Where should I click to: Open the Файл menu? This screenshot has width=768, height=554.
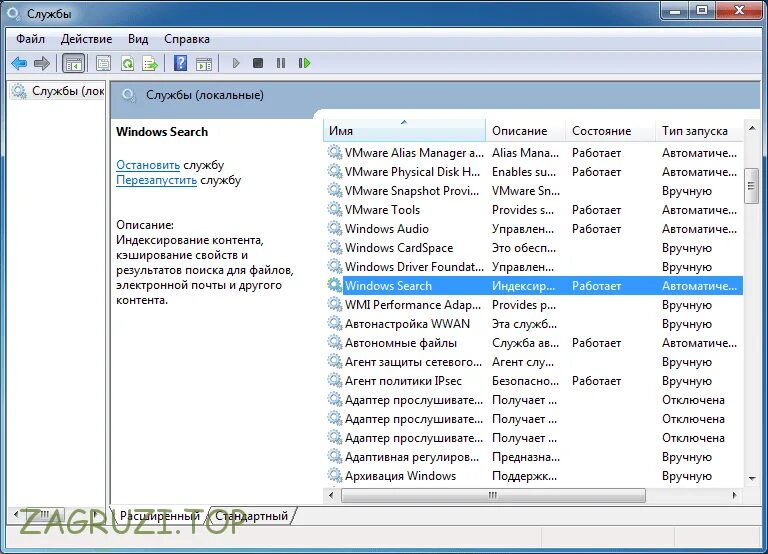click(30, 39)
